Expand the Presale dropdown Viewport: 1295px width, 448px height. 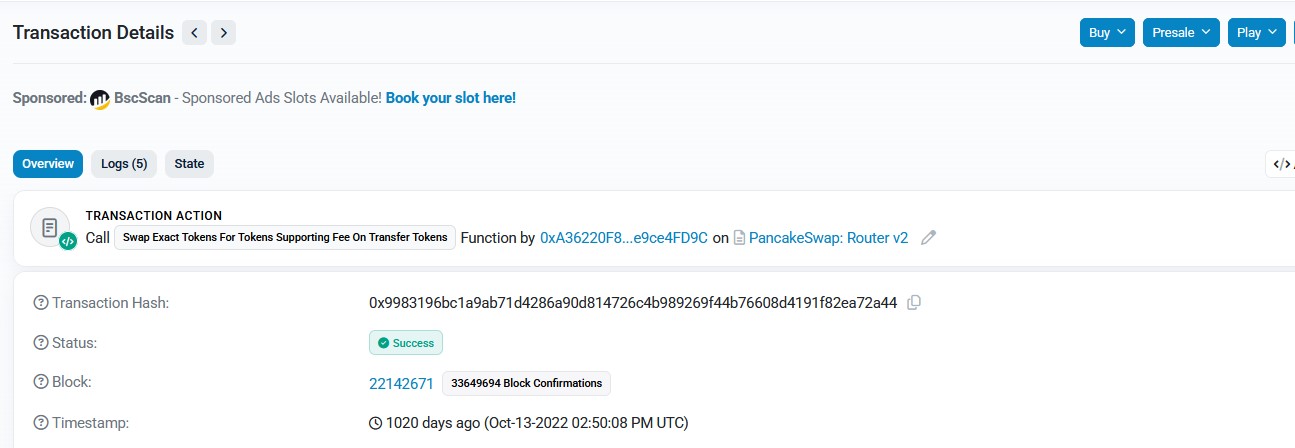click(x=1181, y=32)
